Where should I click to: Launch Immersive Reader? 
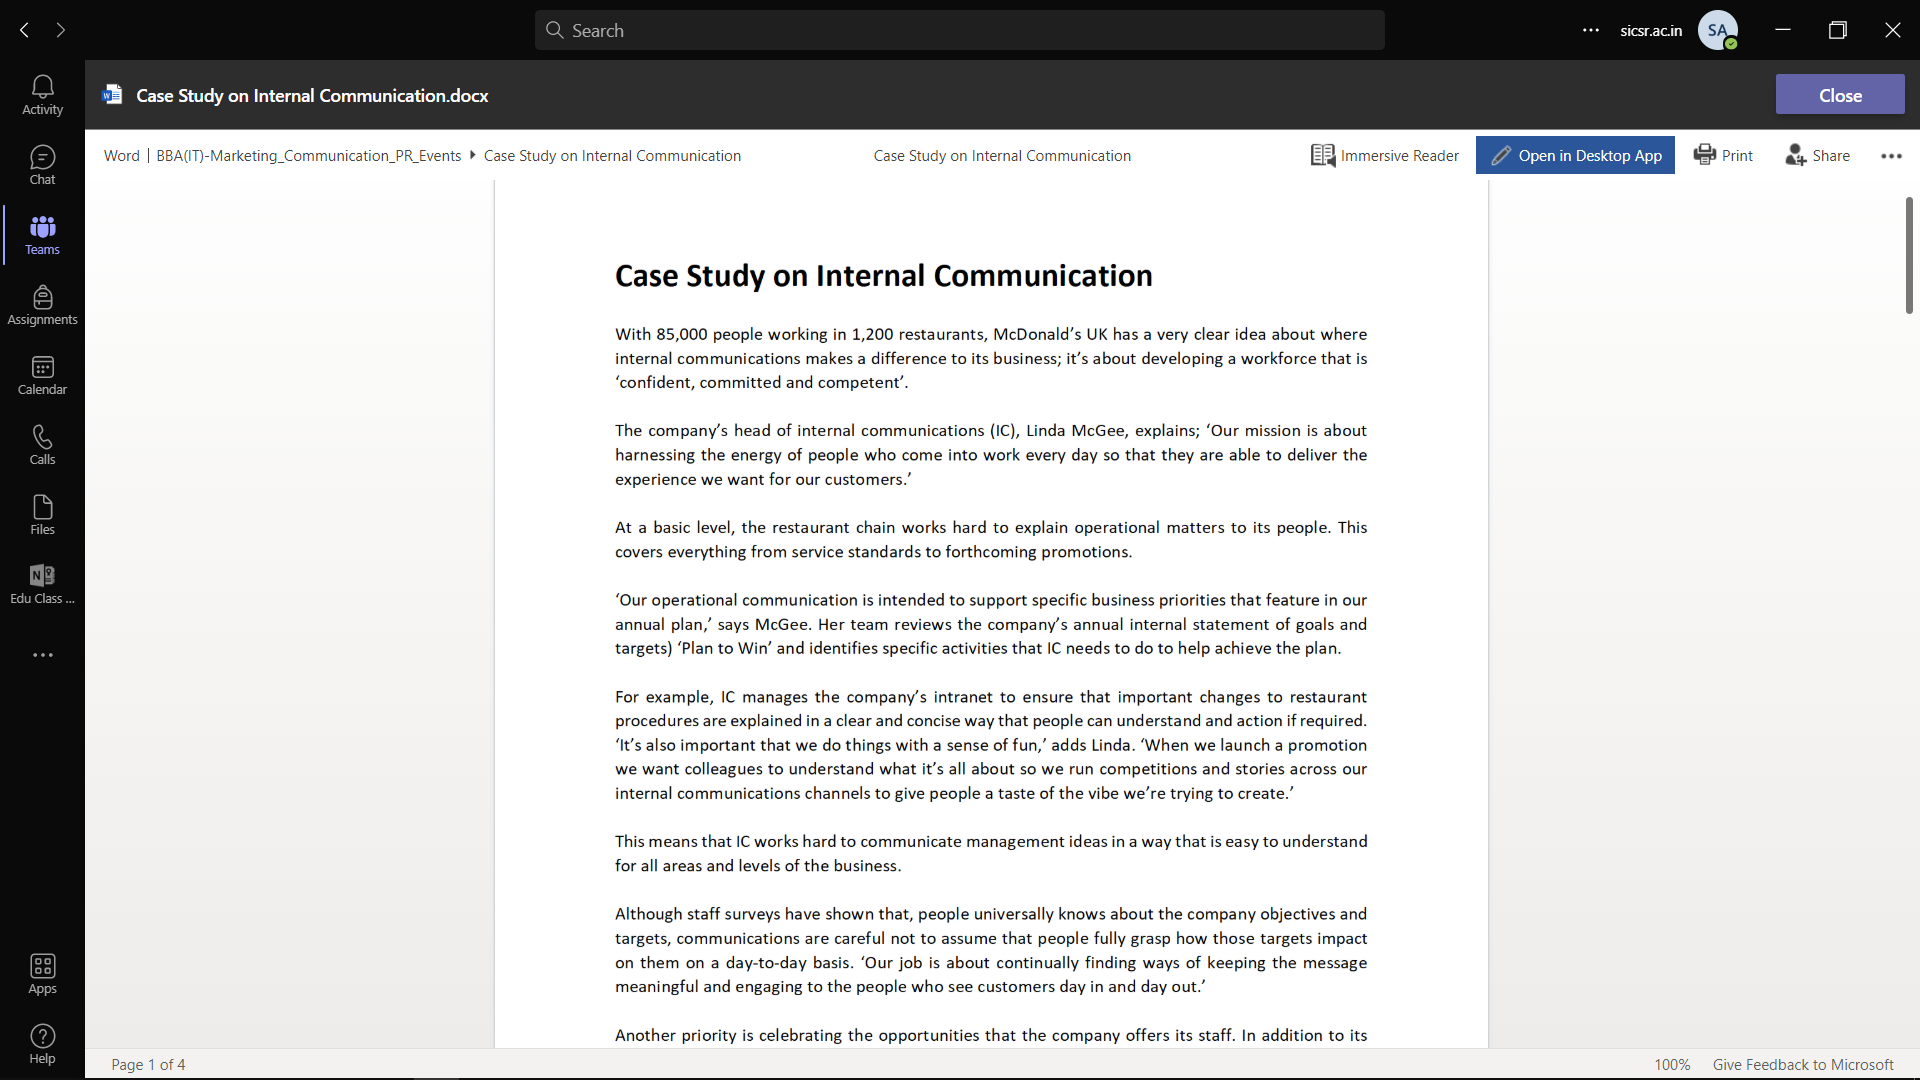coord(1385,155)
